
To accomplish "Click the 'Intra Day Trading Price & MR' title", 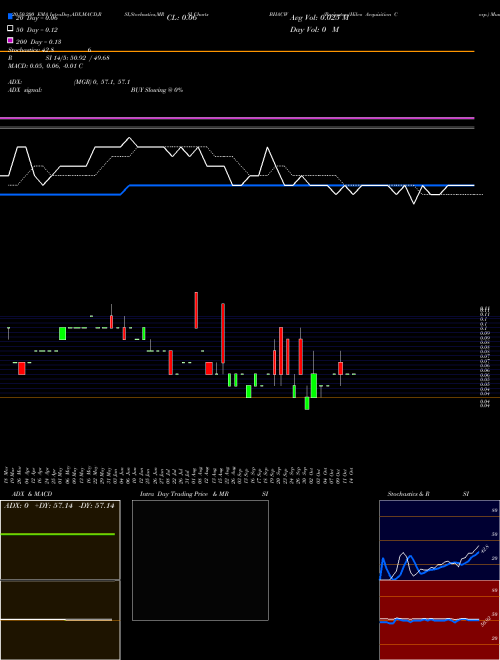I will (x=184, y=494).
